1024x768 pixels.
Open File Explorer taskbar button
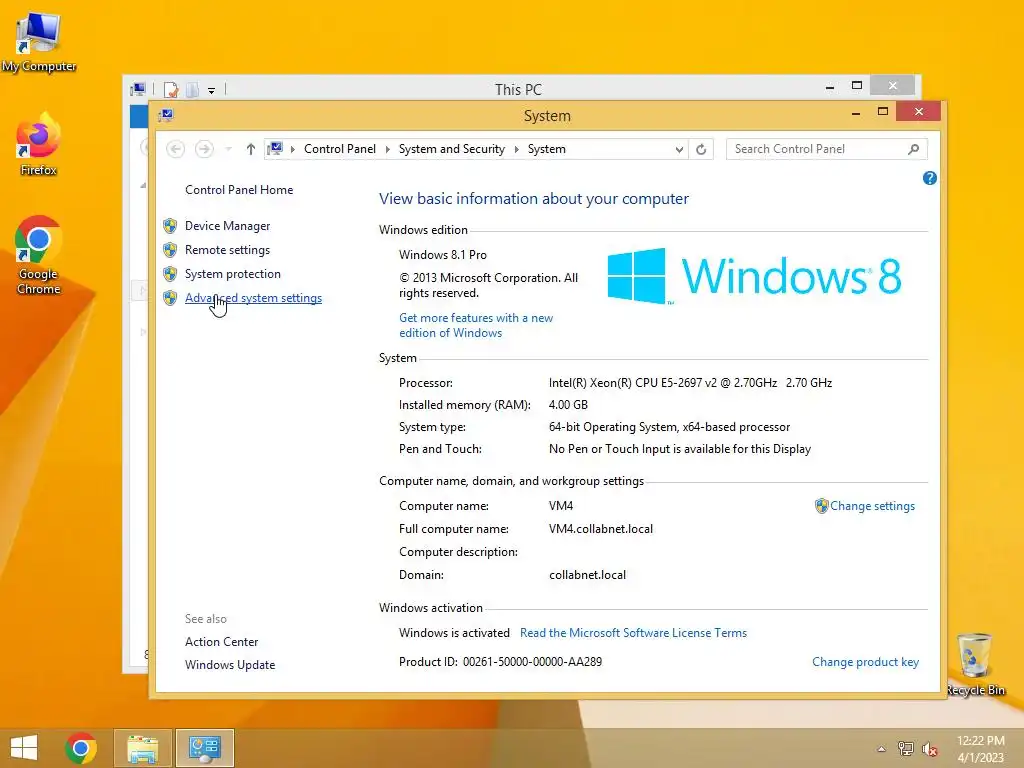(143, 748)
